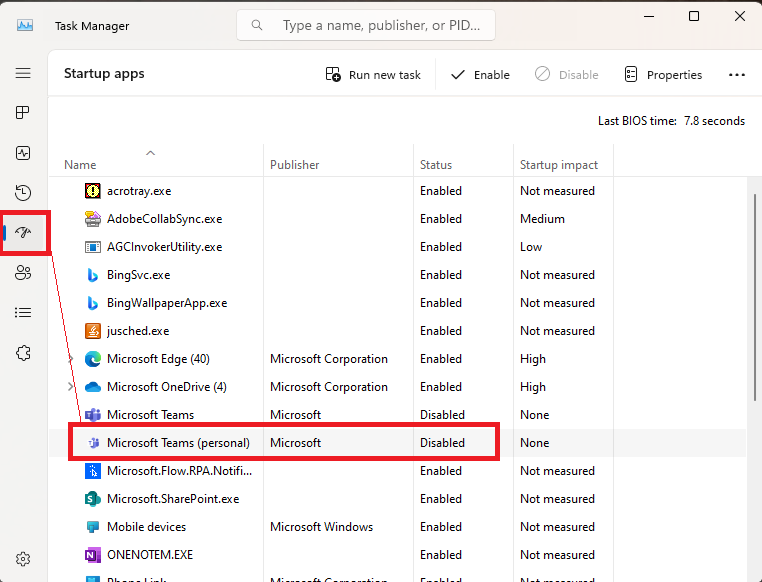Click the AGCInvokerUtility.exe icon
The image size is (762, 582).
92,247
